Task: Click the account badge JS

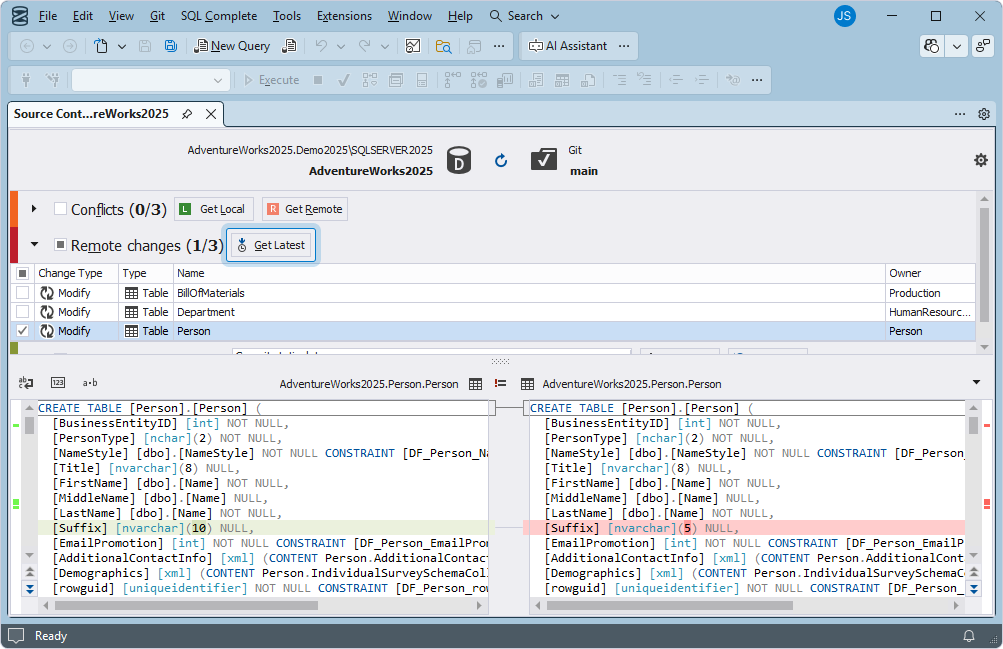Action: pyautogui.click(x=844, y=16)
